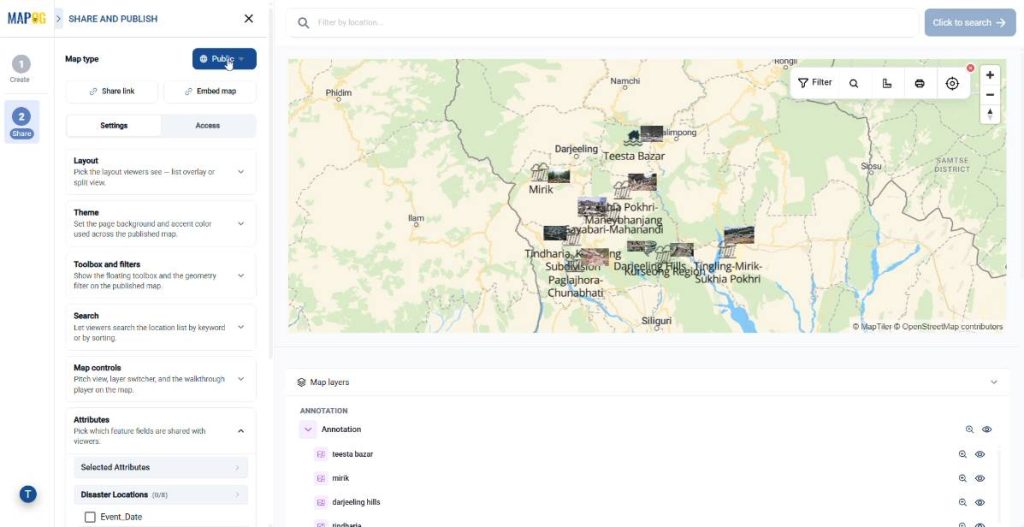1024x527 pixels.
Task: Click the Share link button
Action: point(112,91)
